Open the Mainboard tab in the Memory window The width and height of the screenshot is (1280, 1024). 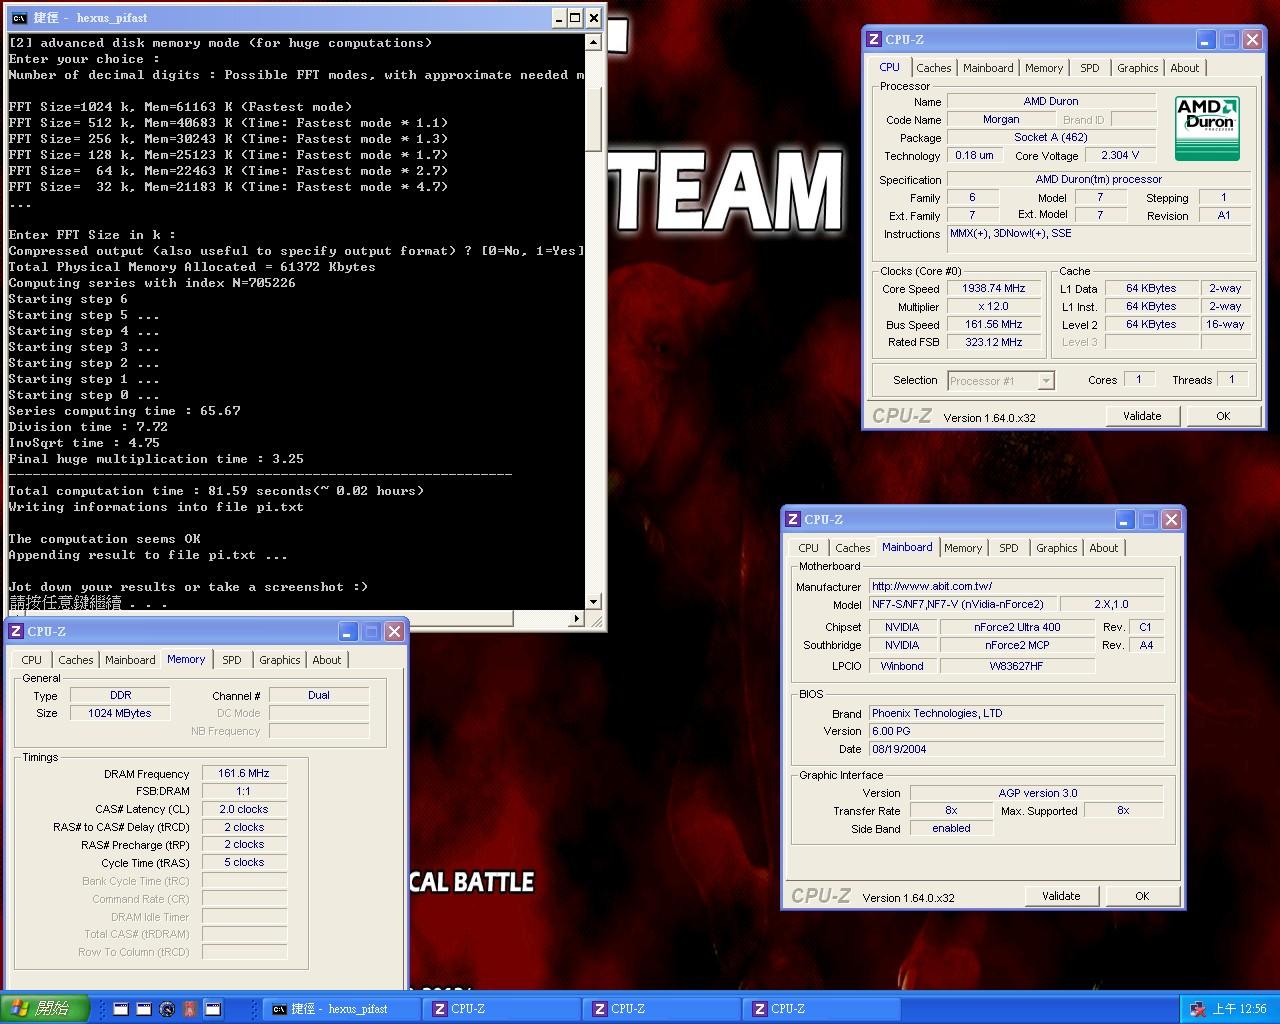tap(130, 660)
